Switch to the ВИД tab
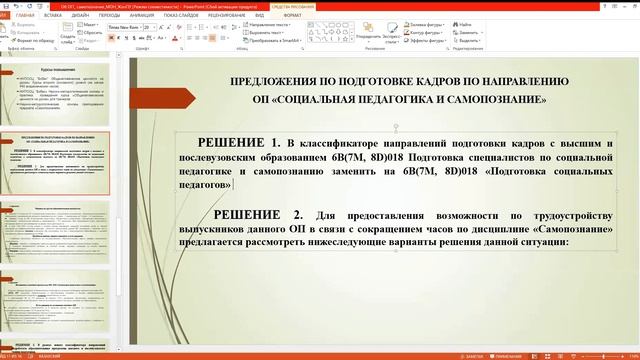This screenshot has width=640, height=360. click(260, 16)
